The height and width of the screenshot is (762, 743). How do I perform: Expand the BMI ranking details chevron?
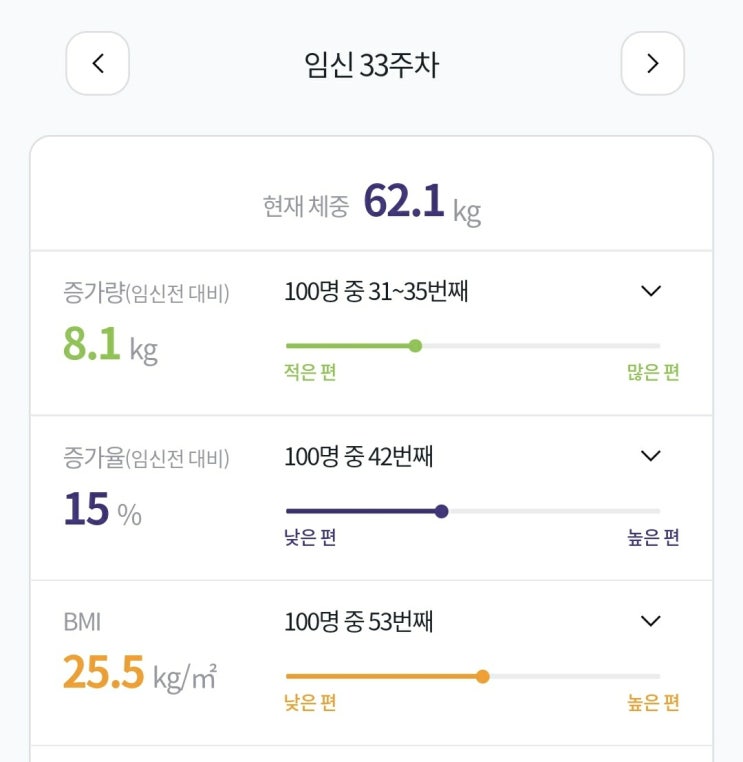[x=651, y=621]
